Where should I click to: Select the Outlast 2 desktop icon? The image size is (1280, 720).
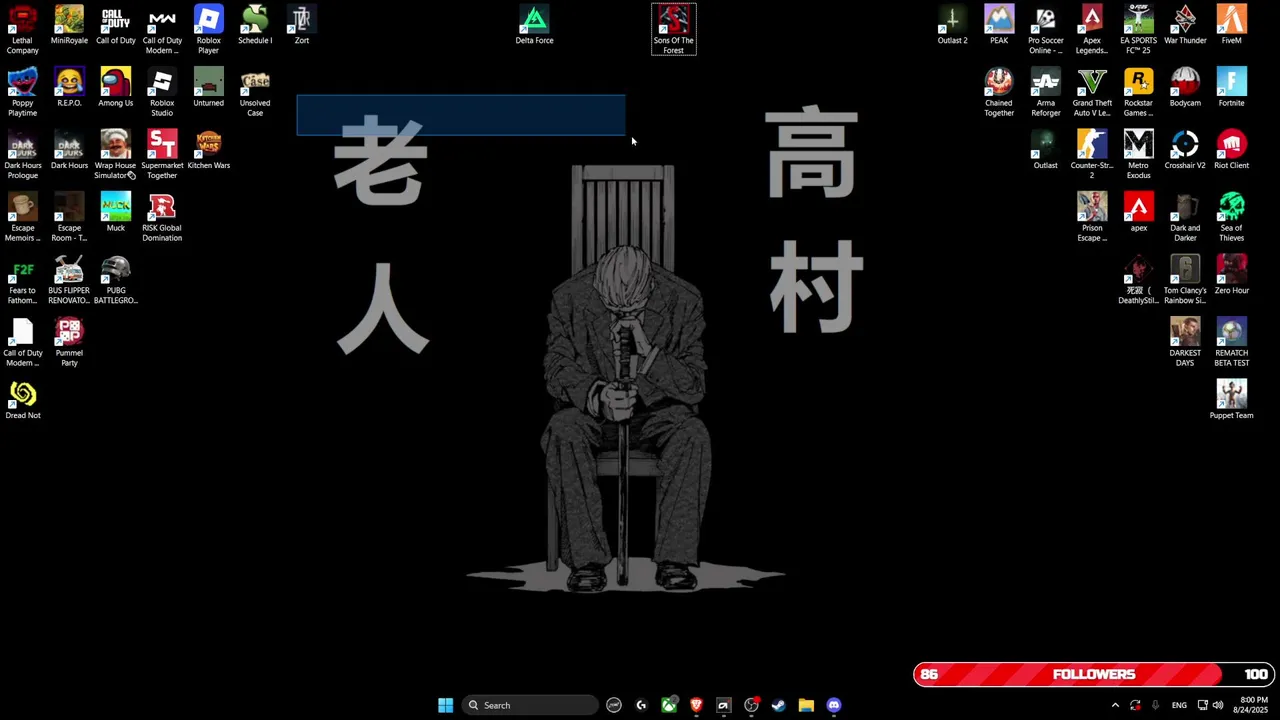pyautogui.click(x=952, y=26)
